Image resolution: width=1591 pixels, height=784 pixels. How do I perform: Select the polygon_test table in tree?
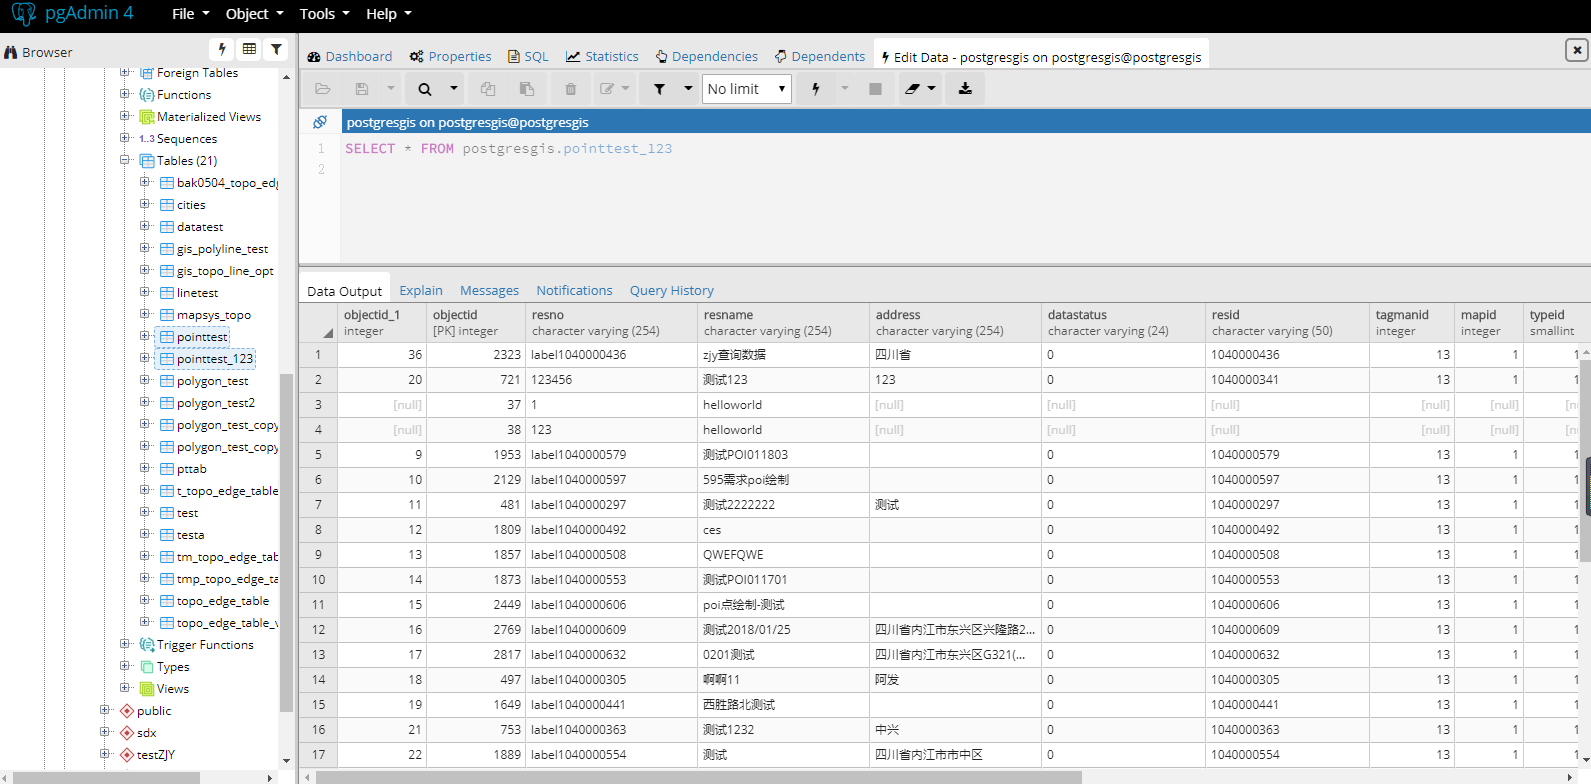click(212, 380)
